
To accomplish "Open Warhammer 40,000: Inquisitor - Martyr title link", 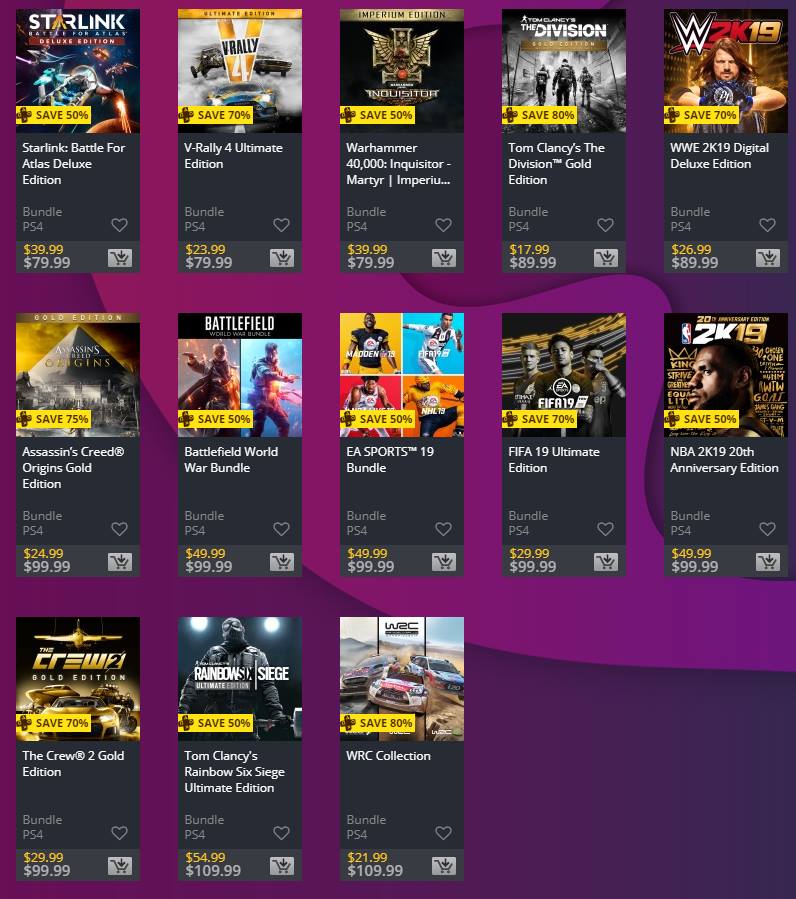I will tap(399, 164).
